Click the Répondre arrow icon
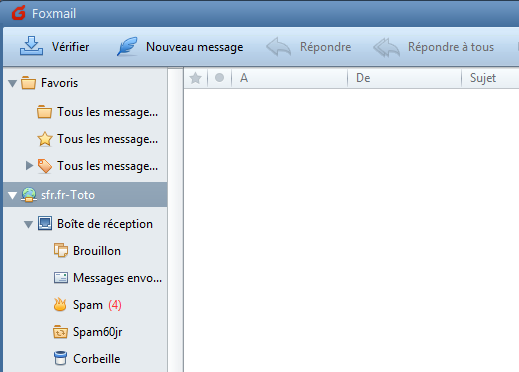 click(x=279, y=47)
